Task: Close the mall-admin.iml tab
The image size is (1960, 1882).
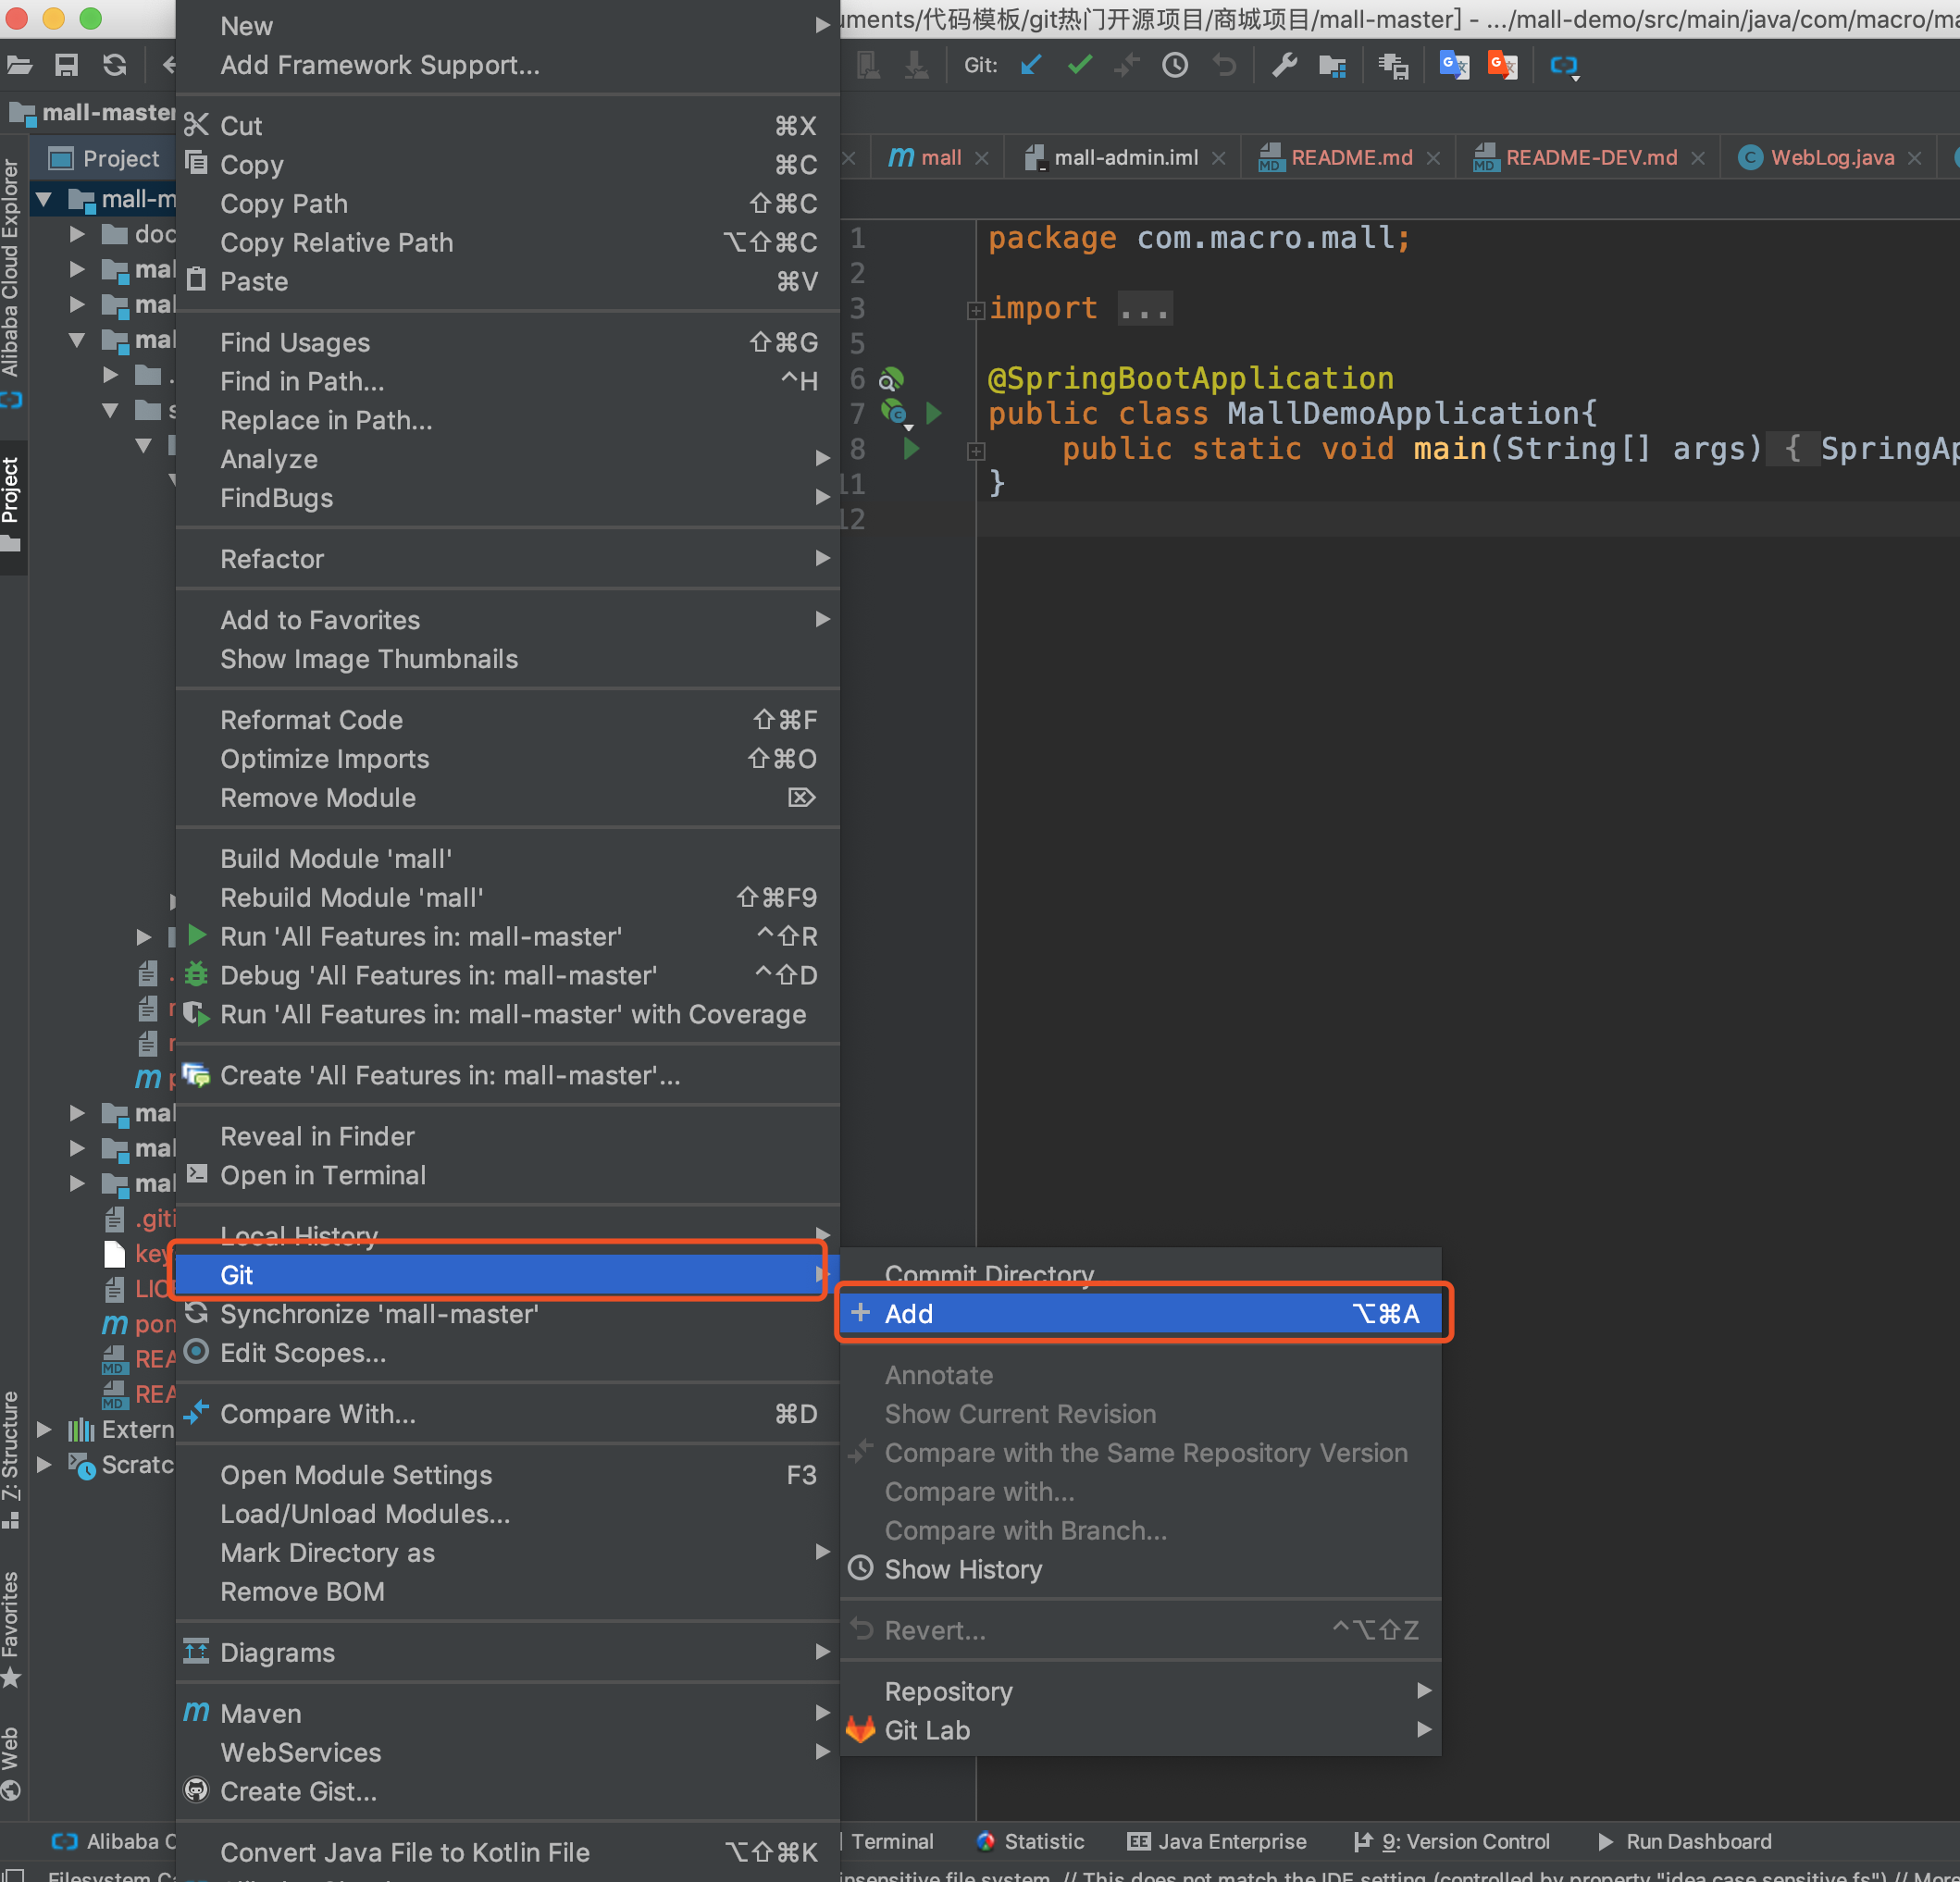Action: 1219,158
